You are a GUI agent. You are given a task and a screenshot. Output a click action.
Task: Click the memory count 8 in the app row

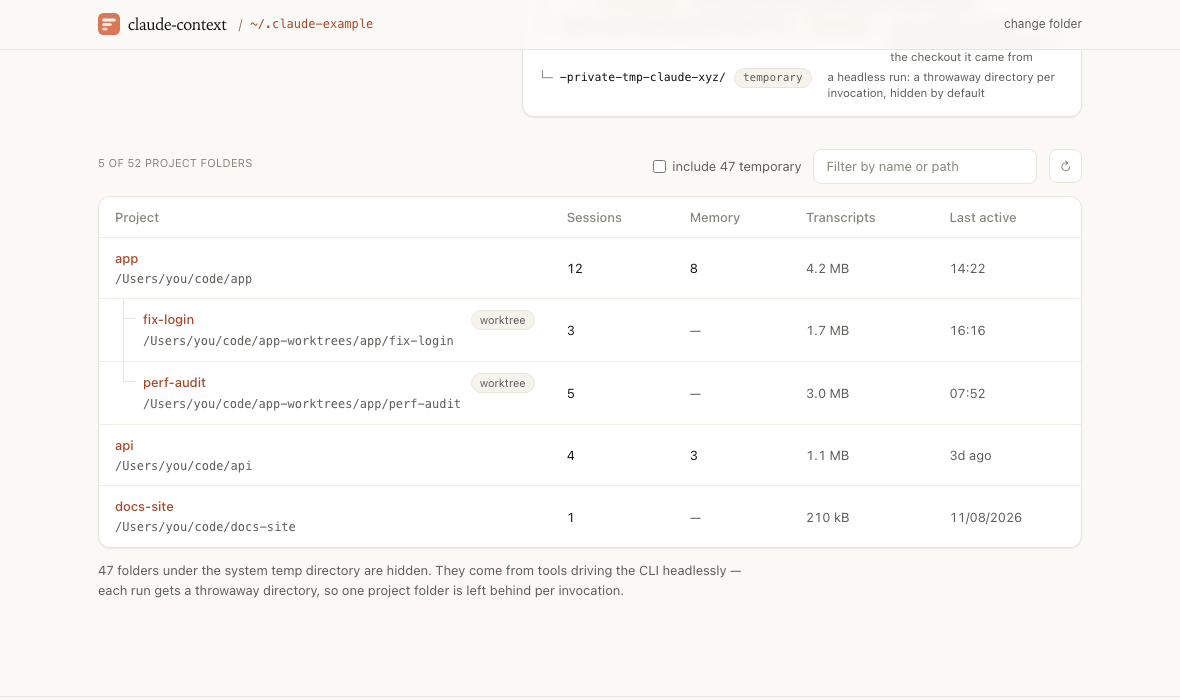(x=694, y=269)
